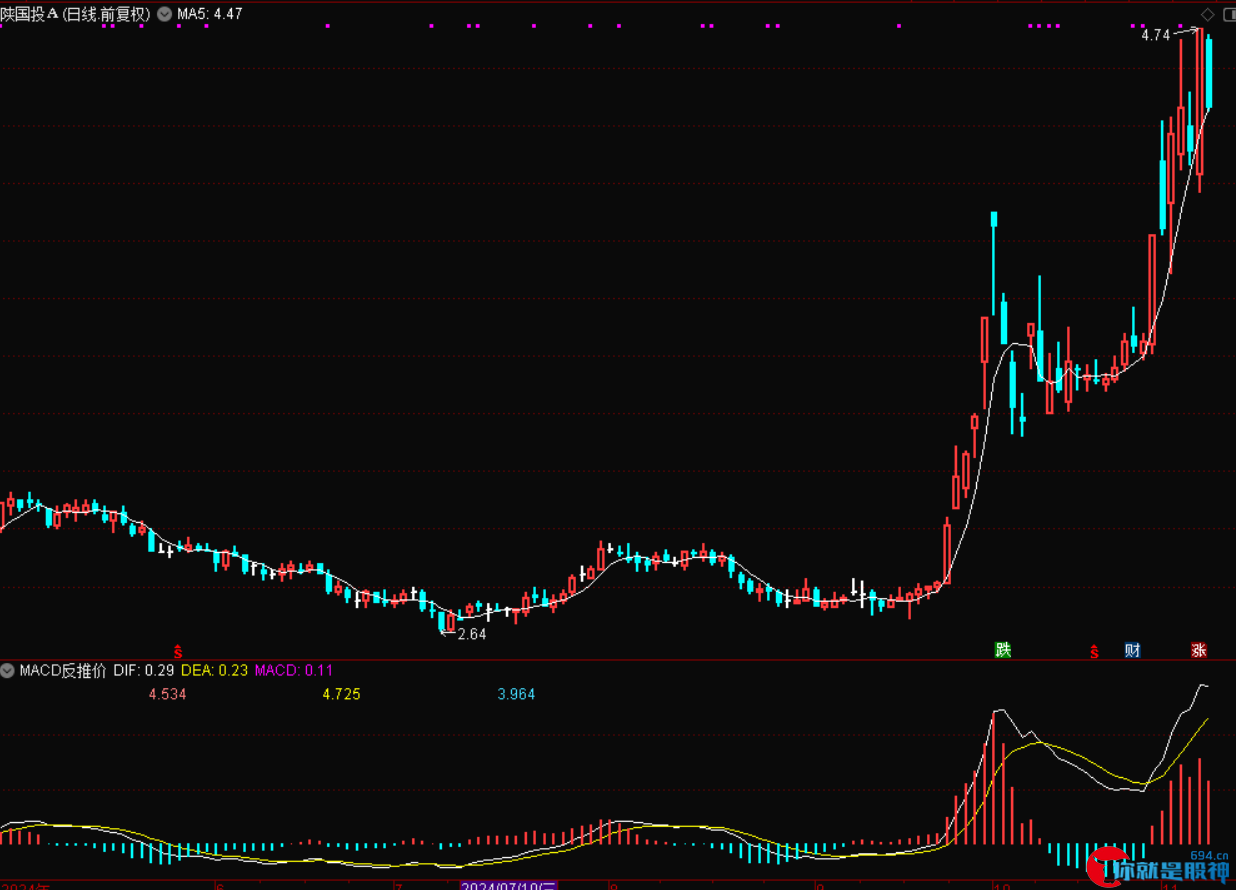Click the red 涨 event marker
Screen dimensions: 1236x890
pos(1199,650)
